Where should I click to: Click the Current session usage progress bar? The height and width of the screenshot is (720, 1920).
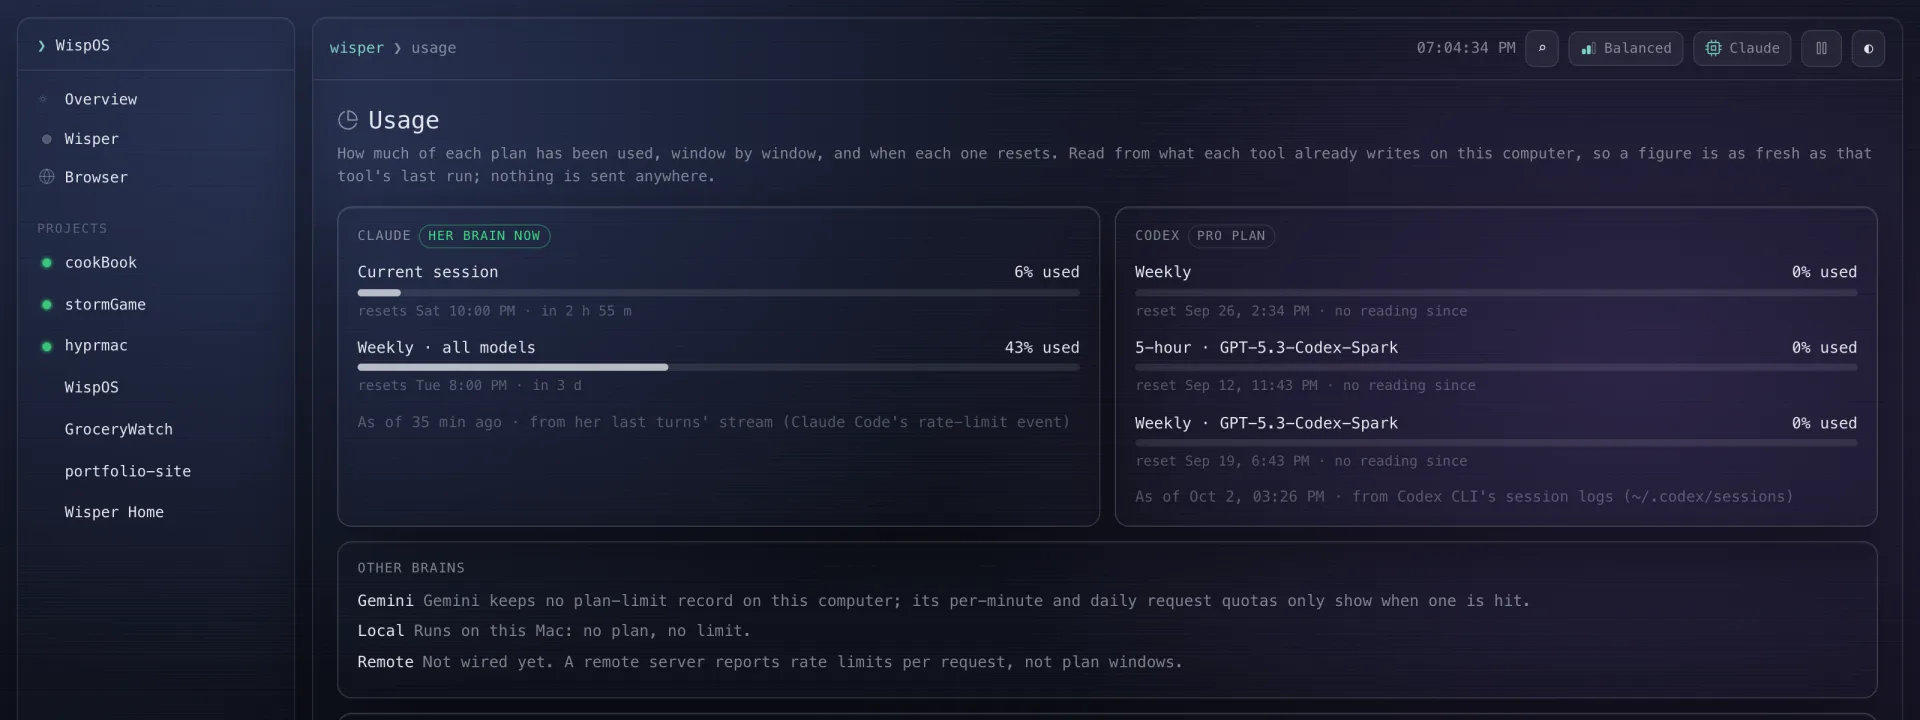pos(718,293)
